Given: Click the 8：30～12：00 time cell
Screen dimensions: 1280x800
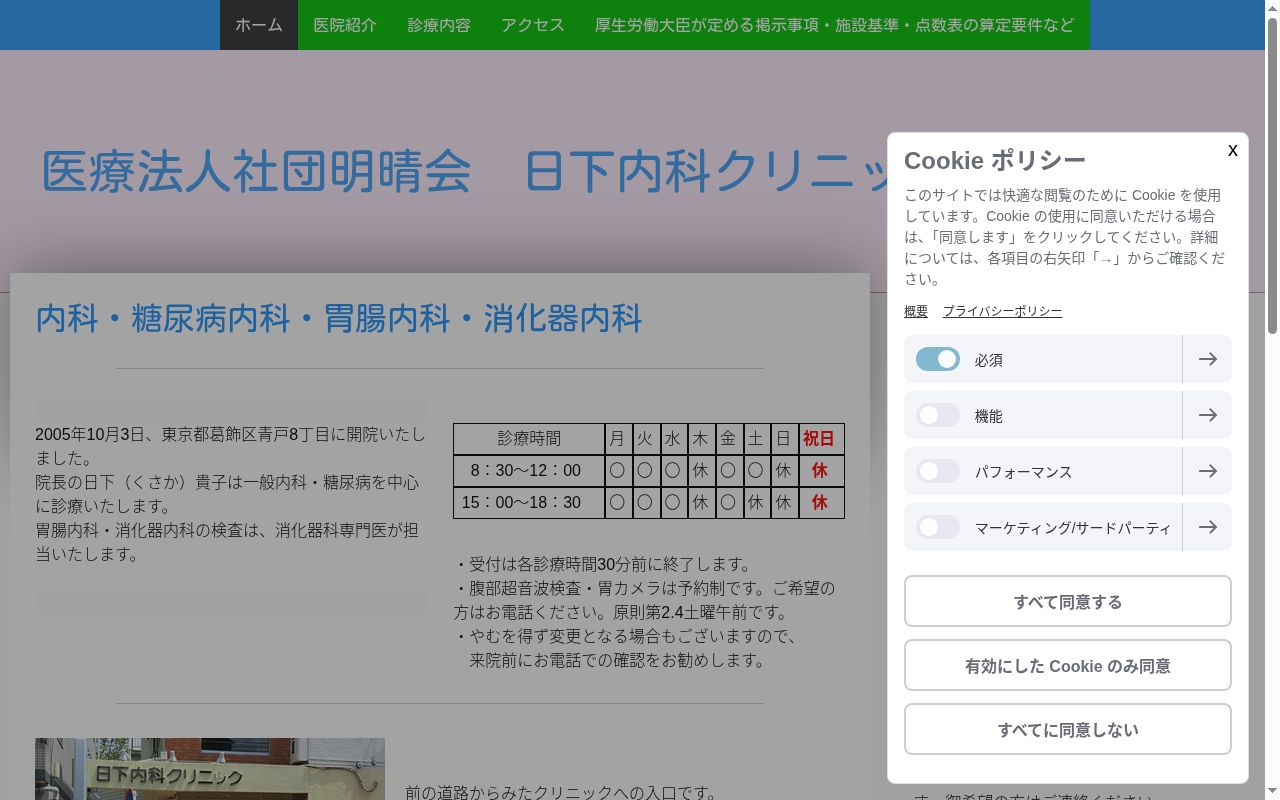Looking at the screenshot, I should 529,471.
